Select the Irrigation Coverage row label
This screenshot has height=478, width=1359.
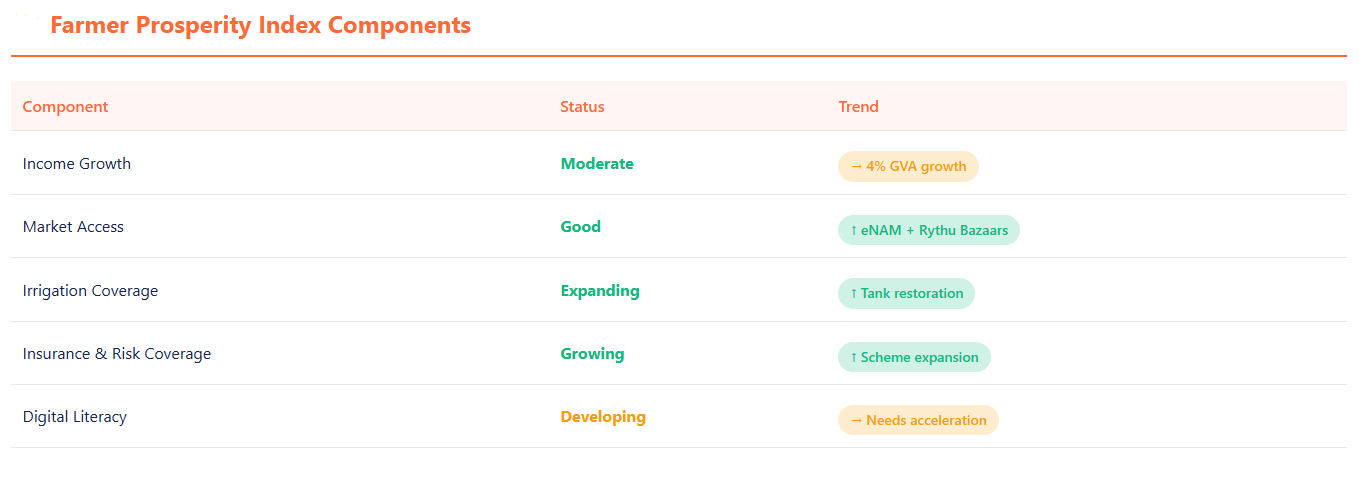pos(90,291)
